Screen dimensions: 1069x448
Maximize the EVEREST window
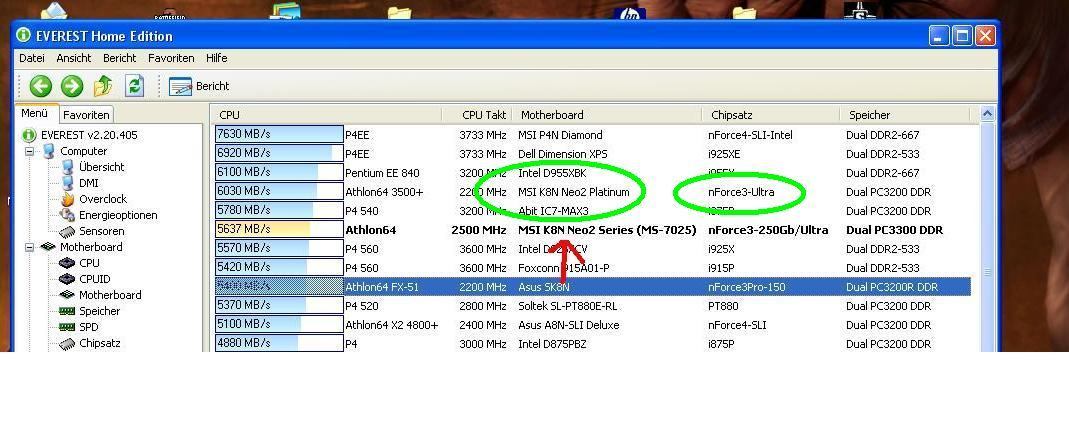click(962, 35)
